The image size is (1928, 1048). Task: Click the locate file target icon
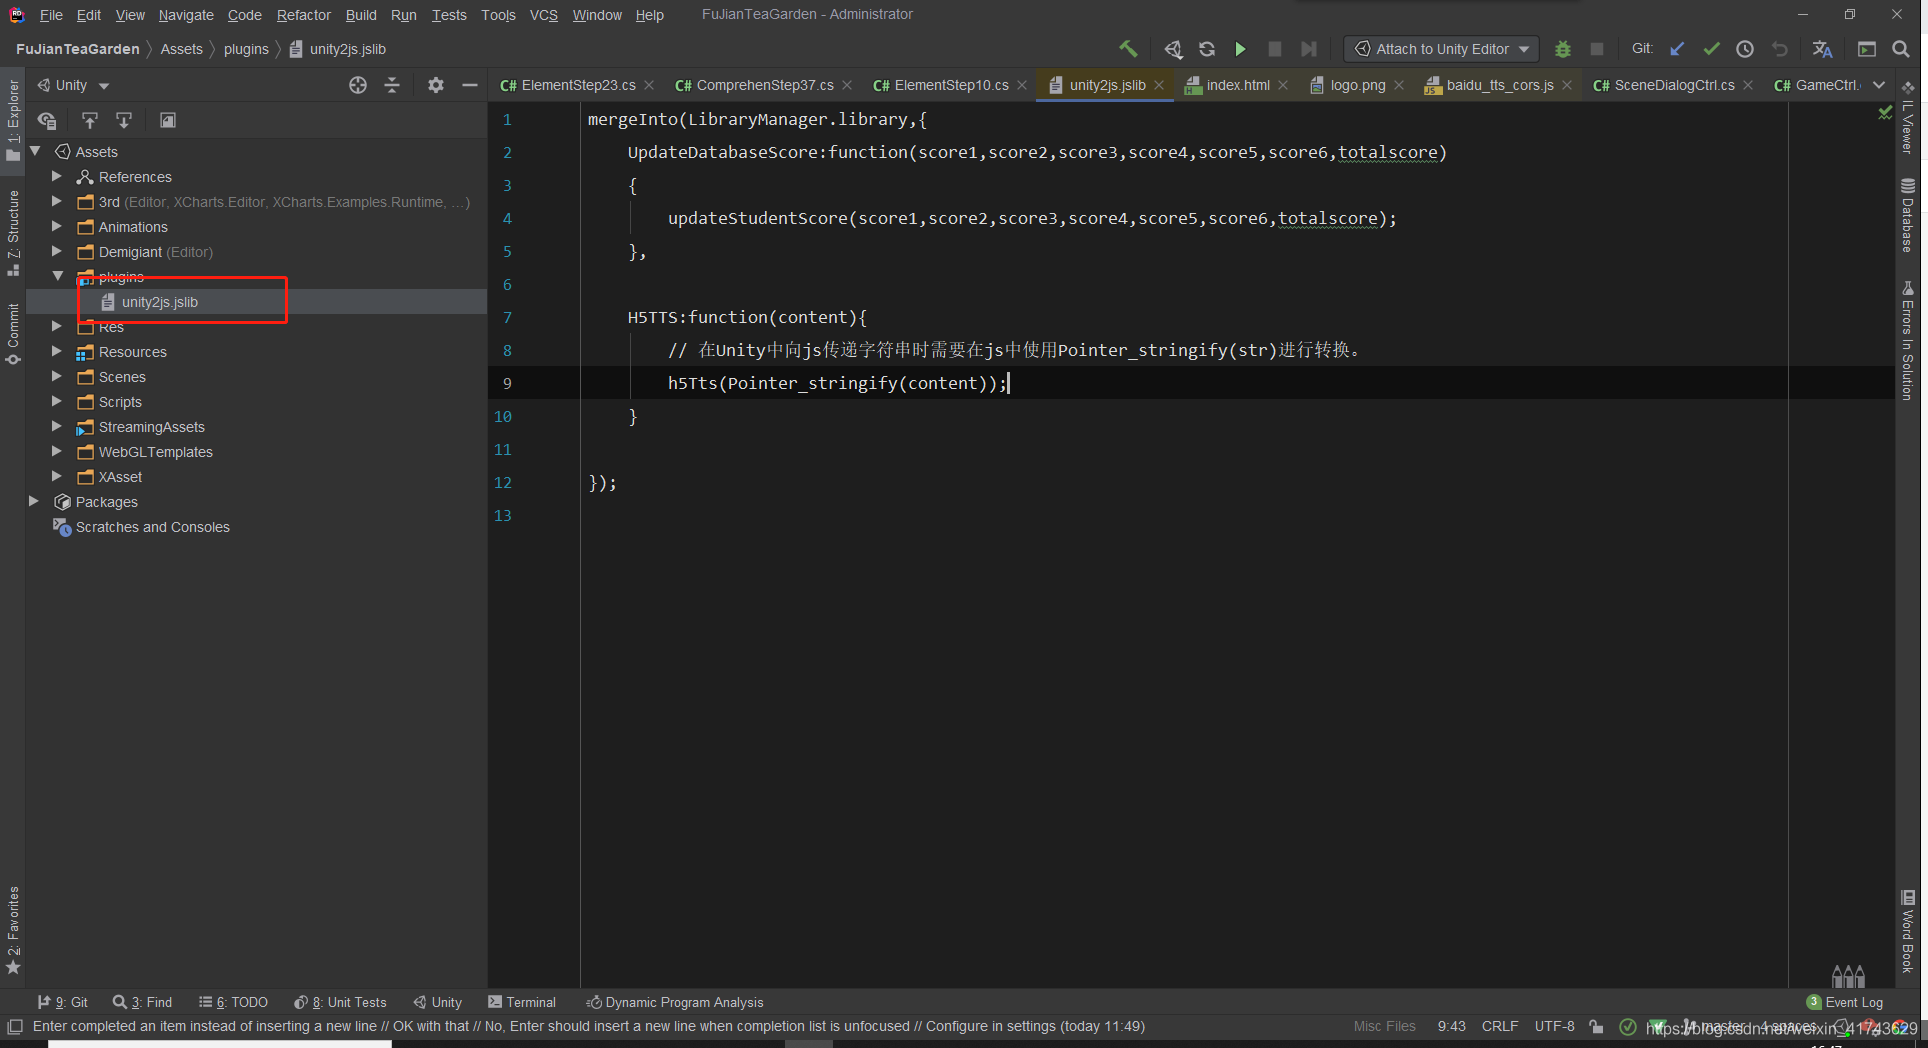click(358, 85)
